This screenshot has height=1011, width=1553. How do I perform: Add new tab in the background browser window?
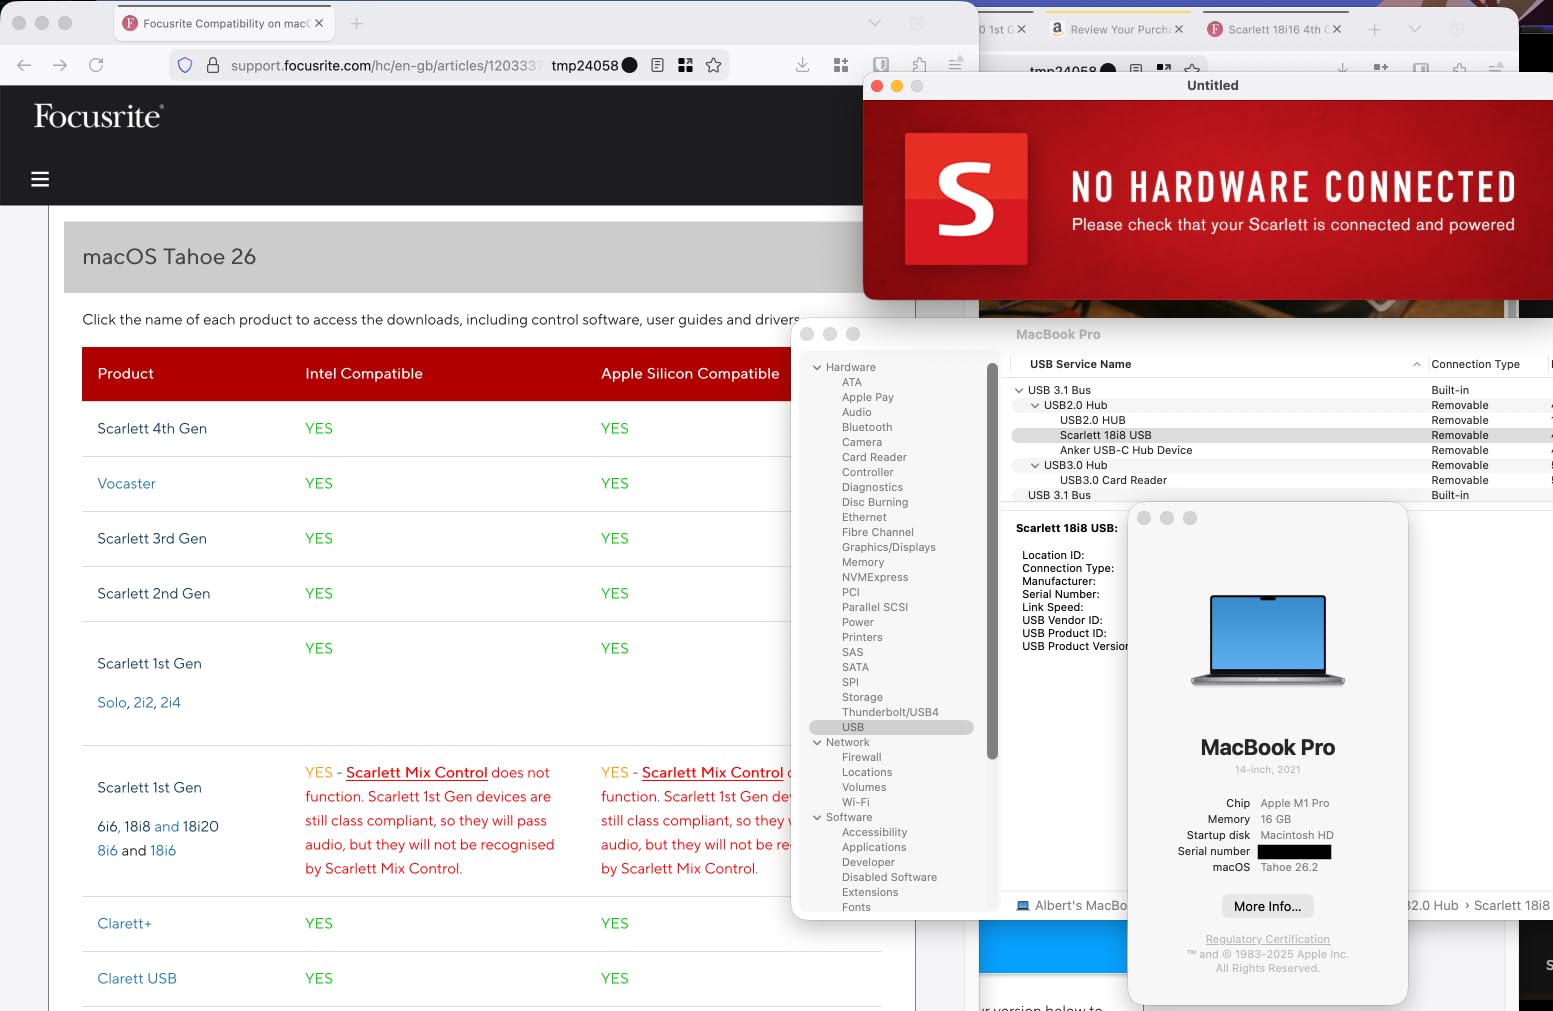click(x=1374, y=29)
